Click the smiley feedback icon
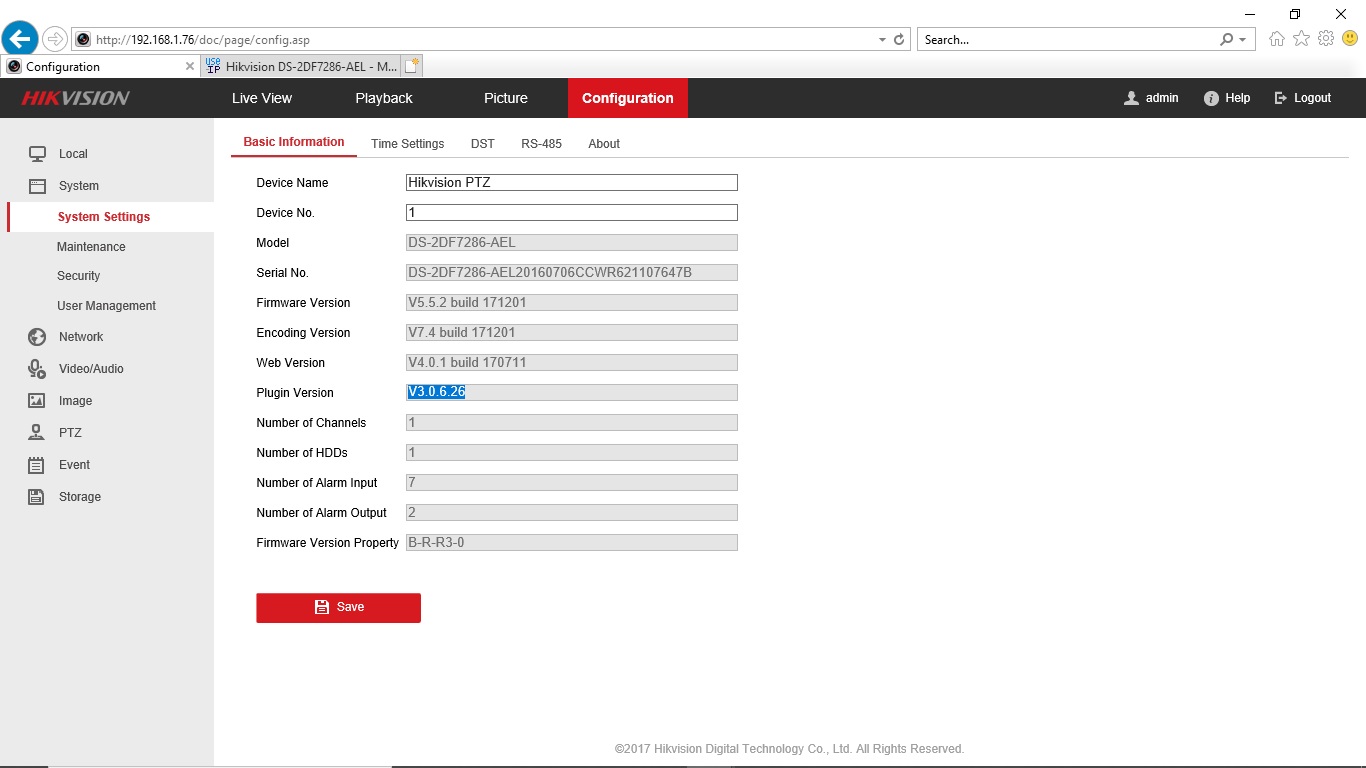Screen dimensions: 1366x768 [1349, 38]
